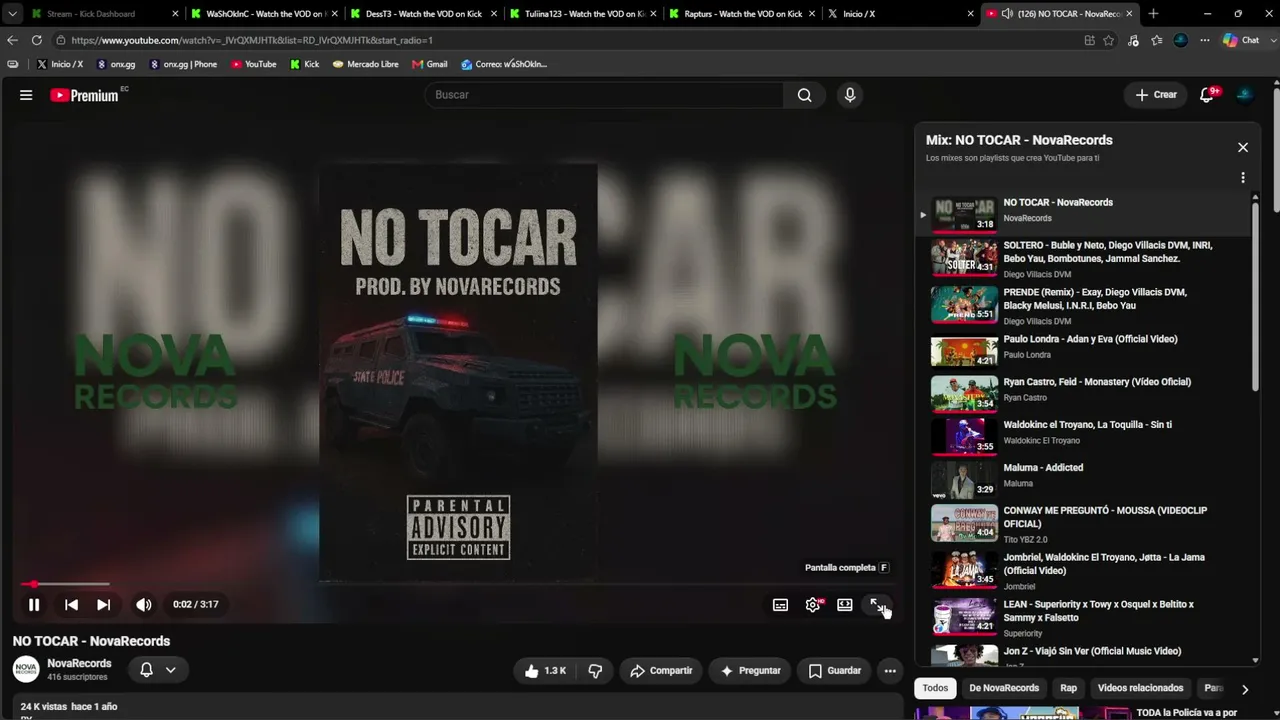Play Paulo Londra - Adan y Eva
The width and height of the screenshot is (1280, 720).
[x=1085, y=351]
